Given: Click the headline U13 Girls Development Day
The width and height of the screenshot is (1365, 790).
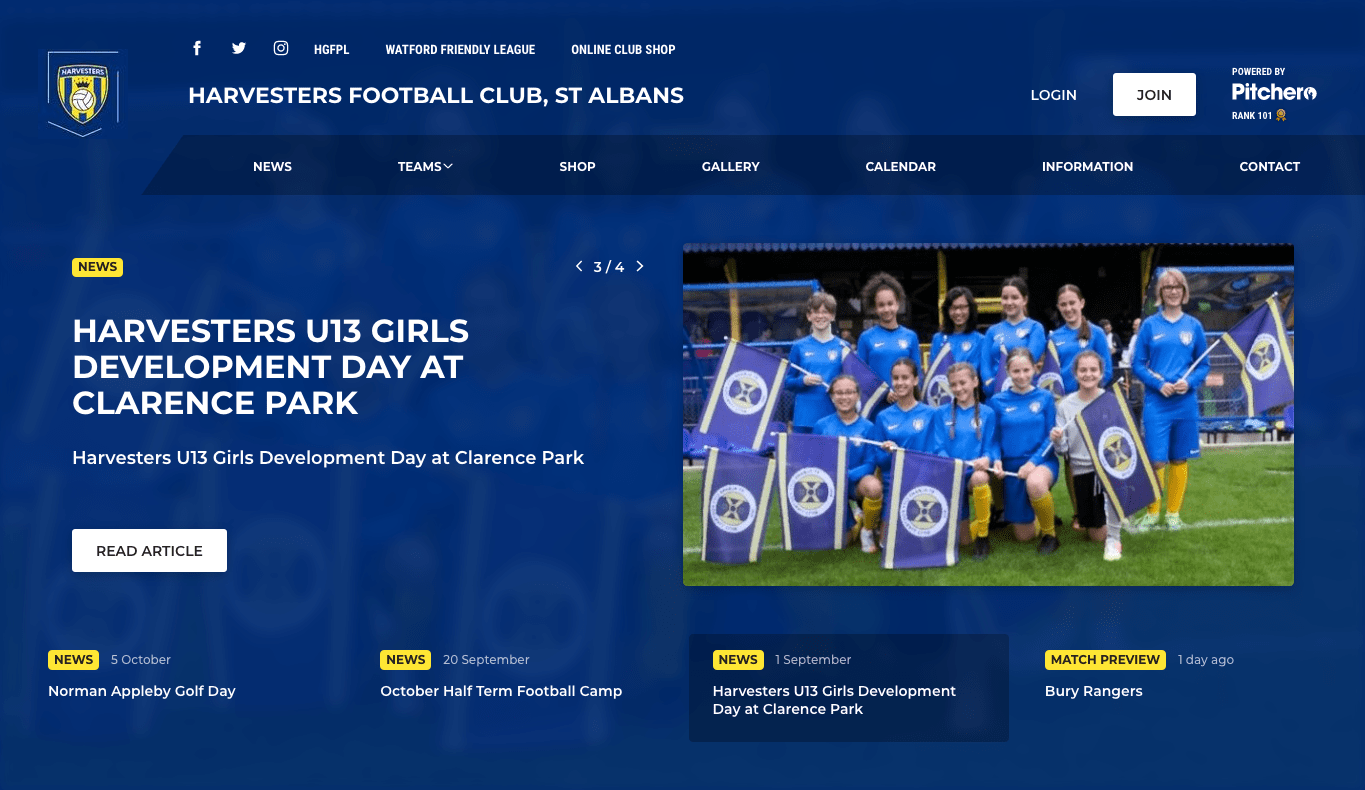Looking at the screenshot, I should pos(271,367).
